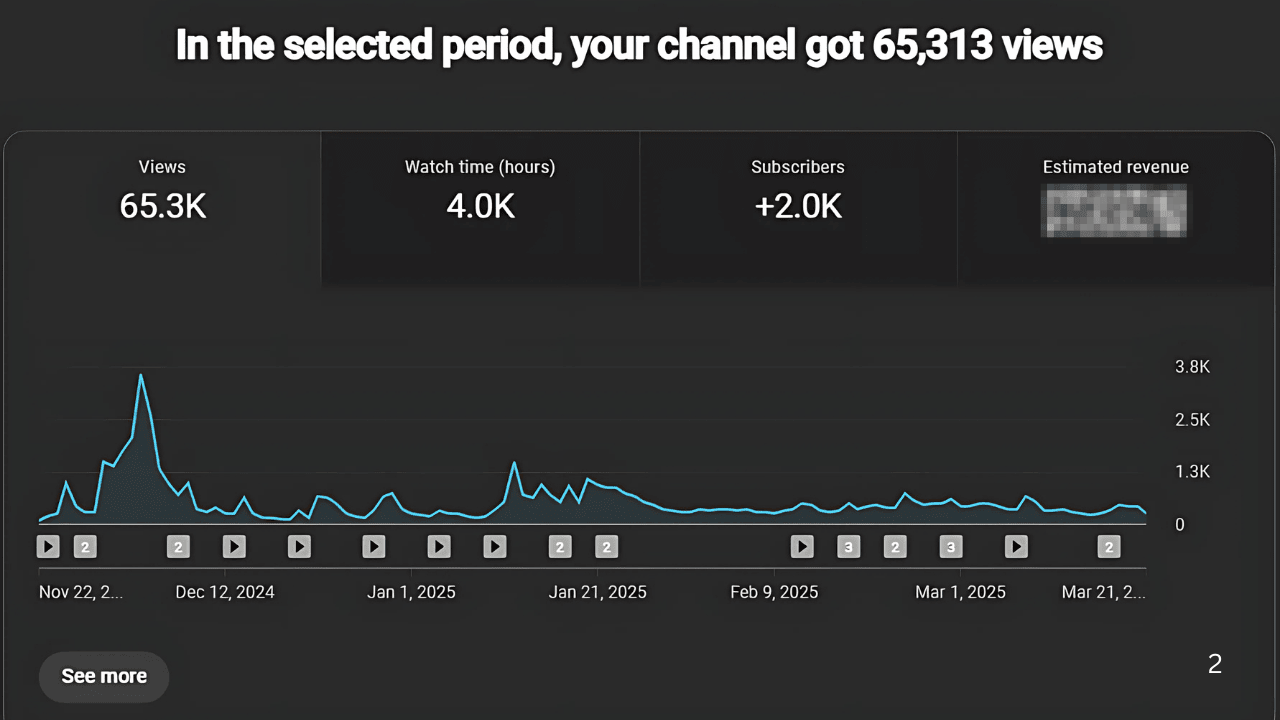Click the "2" marker left of Dec 12 play marker
Viewport: 1280px width, 720px height.
click(178, 547)
